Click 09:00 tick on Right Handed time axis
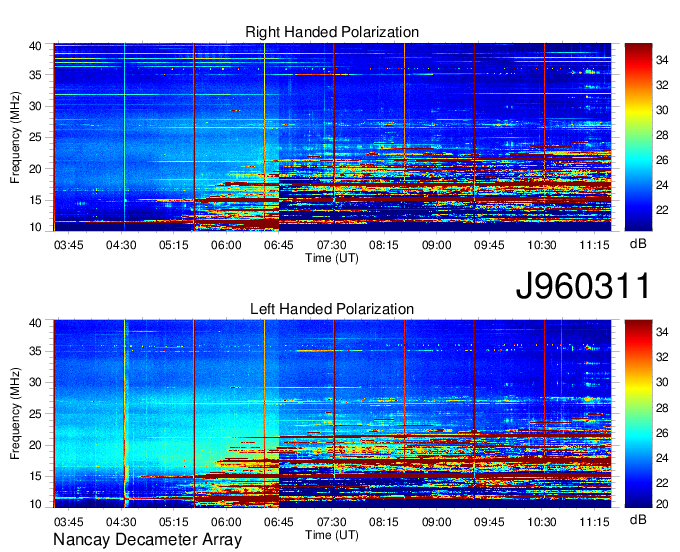This screenshot has height=552, width=680. click(436, 245)
